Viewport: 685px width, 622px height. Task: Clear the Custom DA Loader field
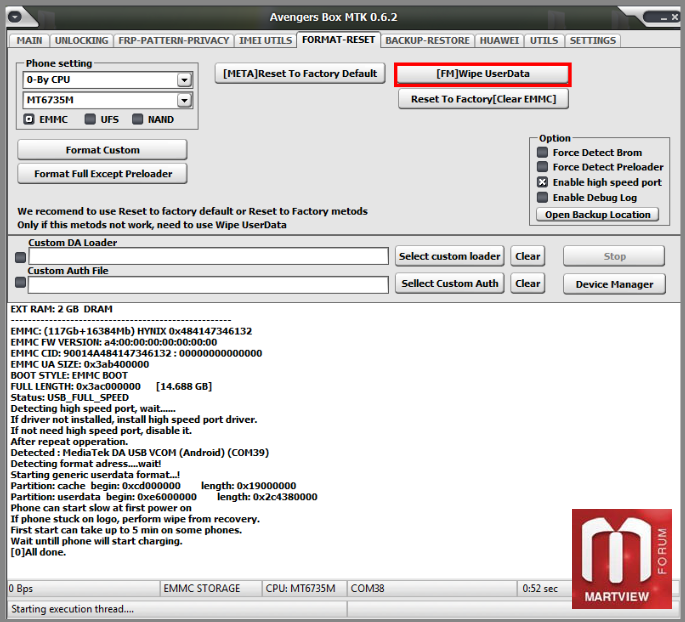[x=528, y=256]
